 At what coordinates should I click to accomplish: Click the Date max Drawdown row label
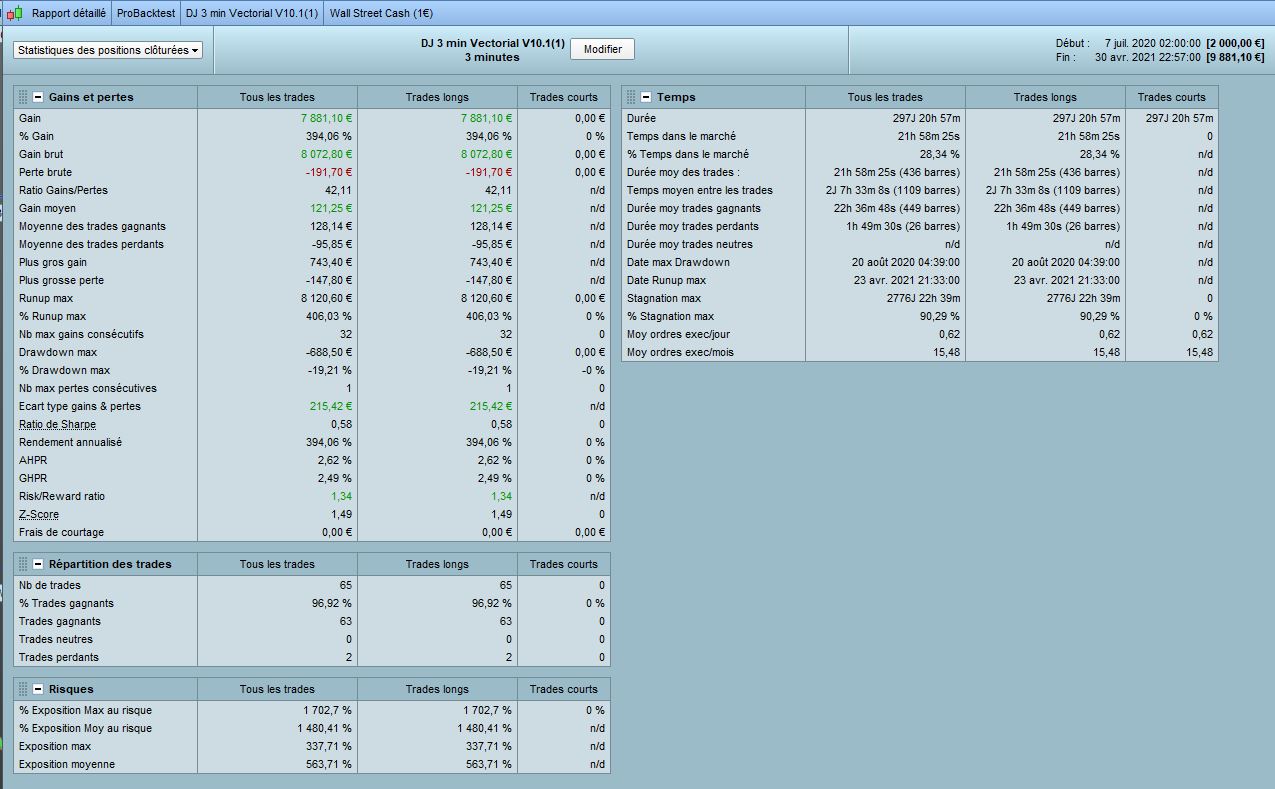[678, 262]
